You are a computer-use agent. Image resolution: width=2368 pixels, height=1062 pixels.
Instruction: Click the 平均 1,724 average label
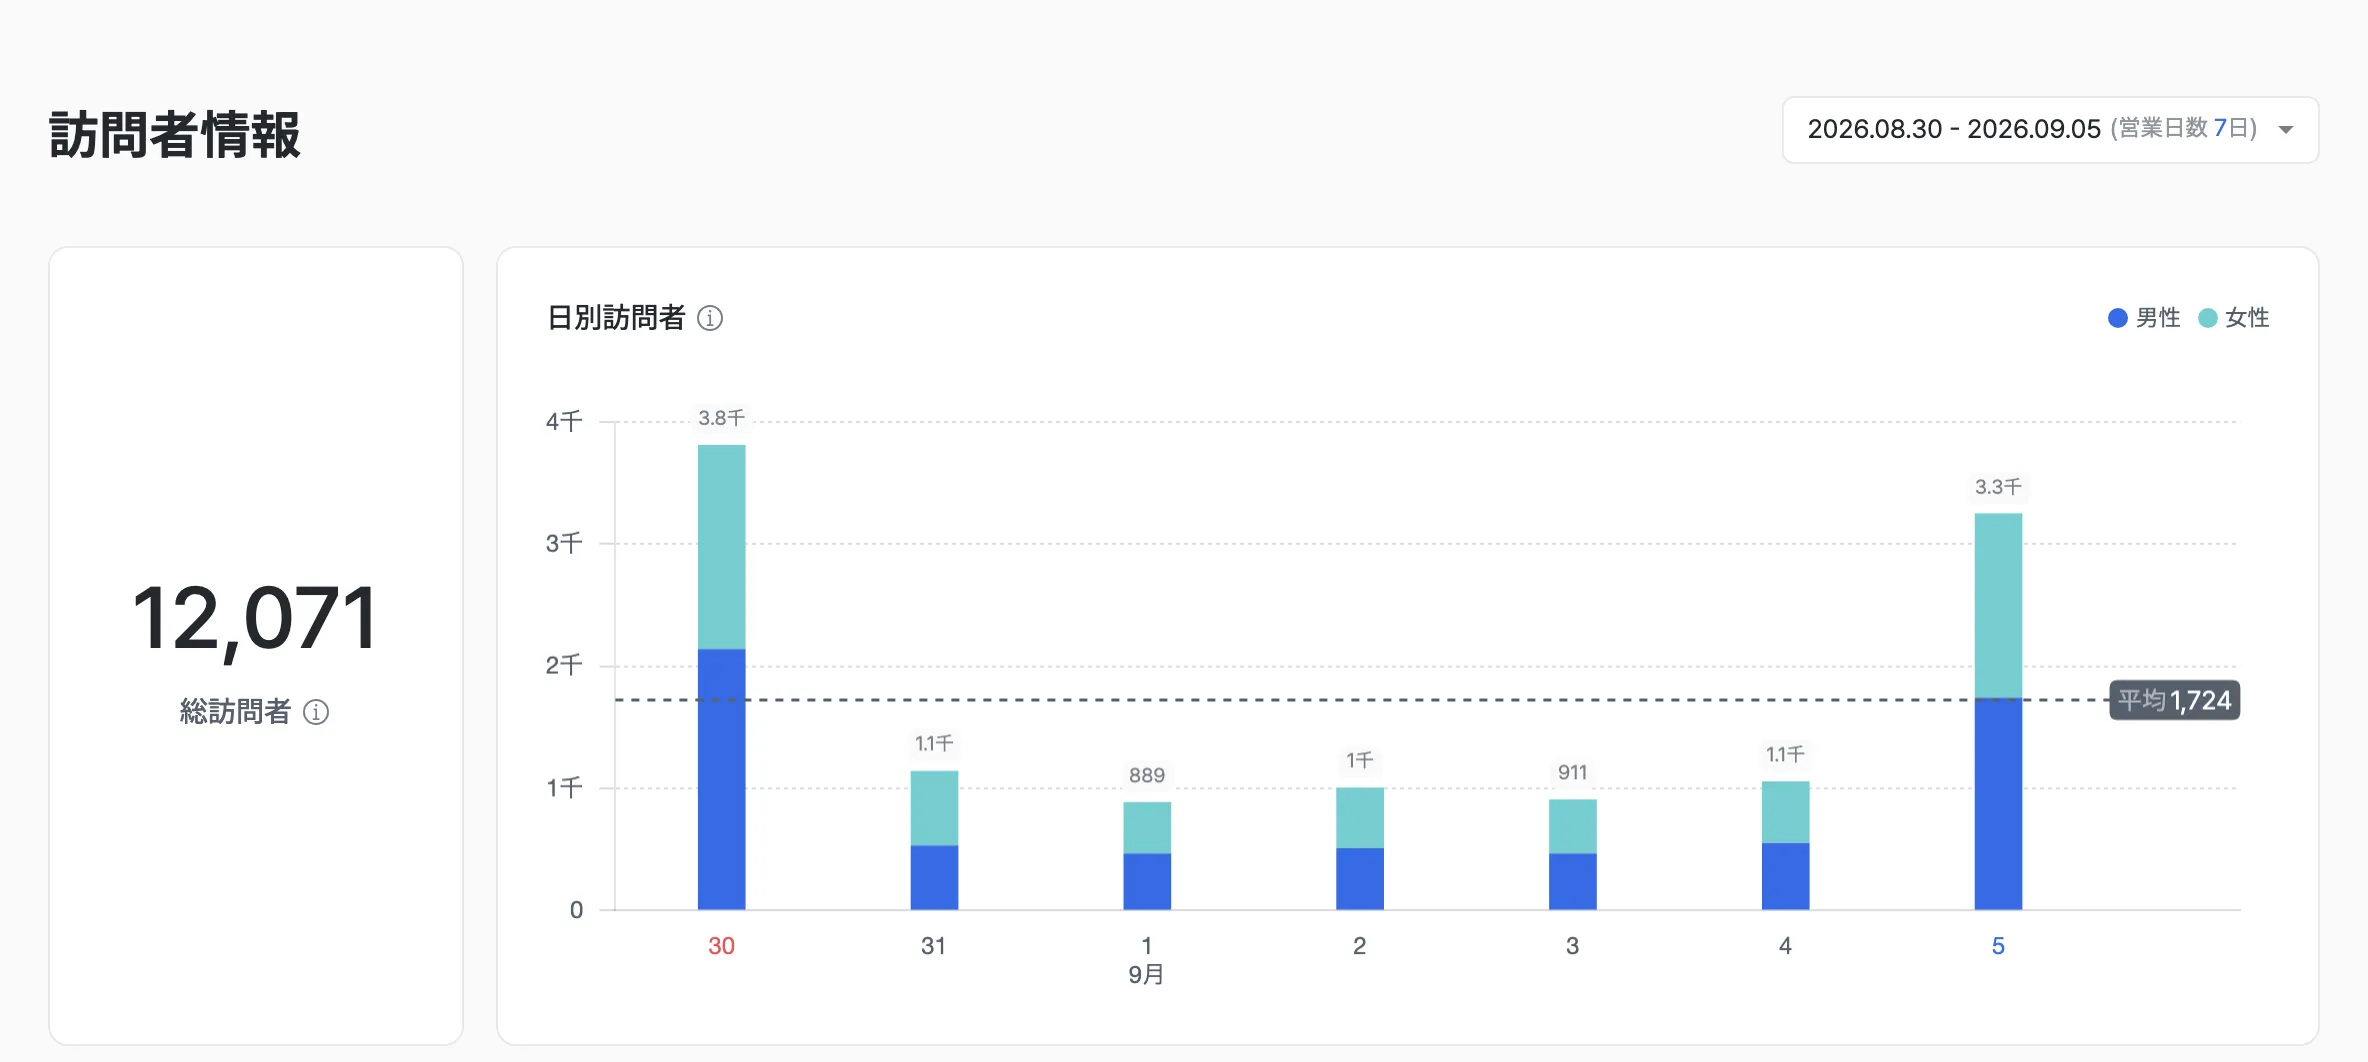(2175, 700)
